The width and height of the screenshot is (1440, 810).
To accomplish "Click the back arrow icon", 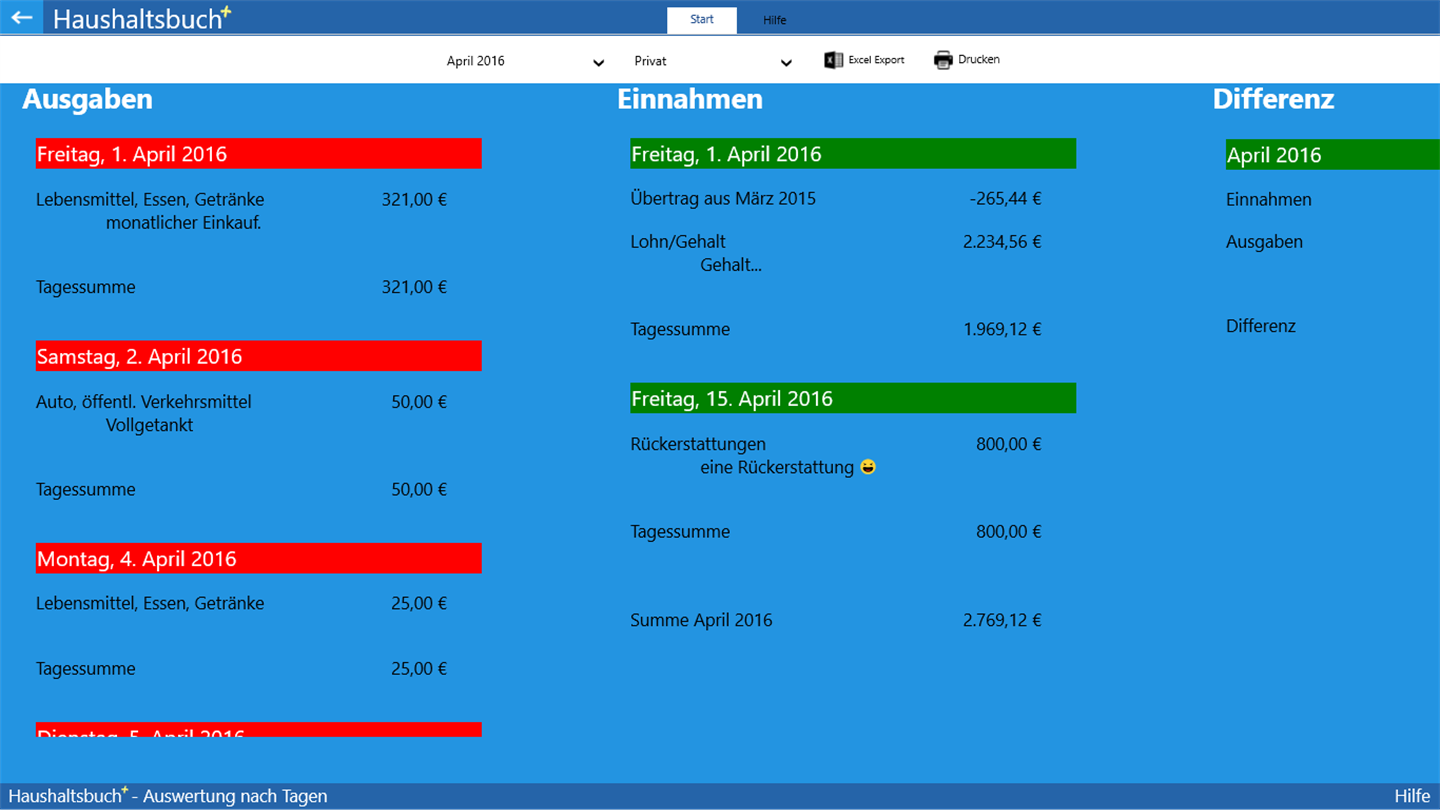I will [21, 17].
